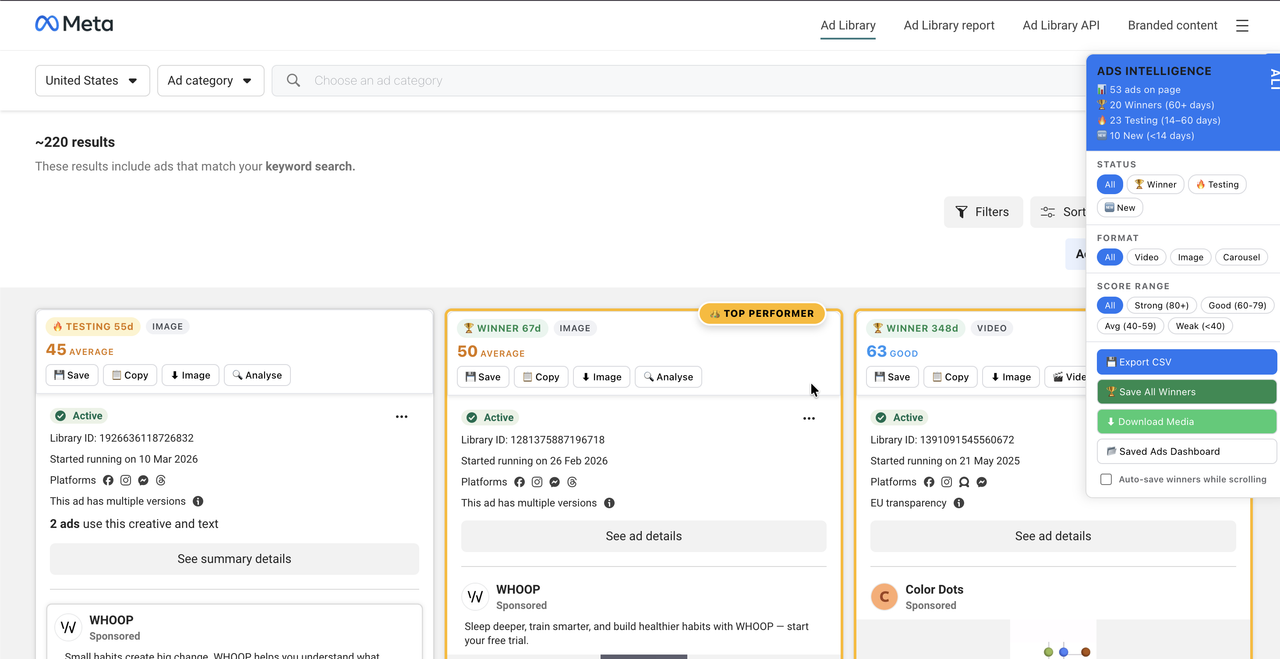Click the Messenger platform icon on the TESTING 55d card

[143, 480]
